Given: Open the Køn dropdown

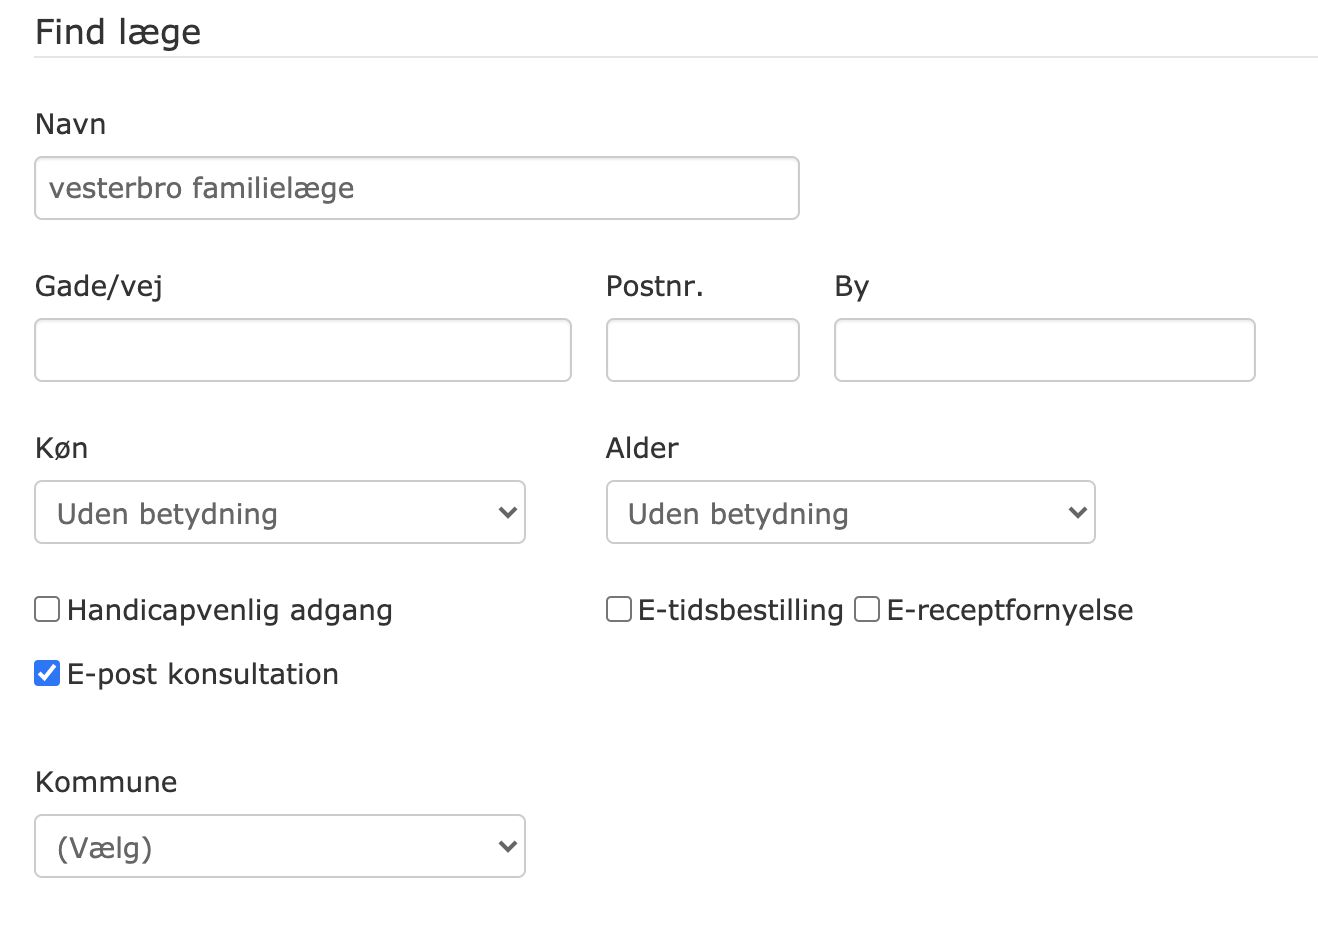Looking at the screenshot, I should click(280, 513).
